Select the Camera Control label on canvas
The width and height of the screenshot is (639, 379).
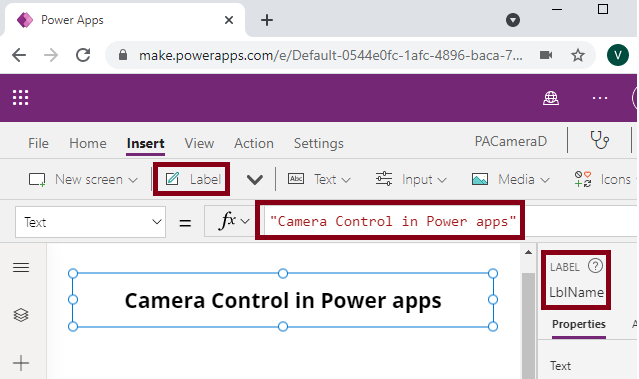coord(283,300)
